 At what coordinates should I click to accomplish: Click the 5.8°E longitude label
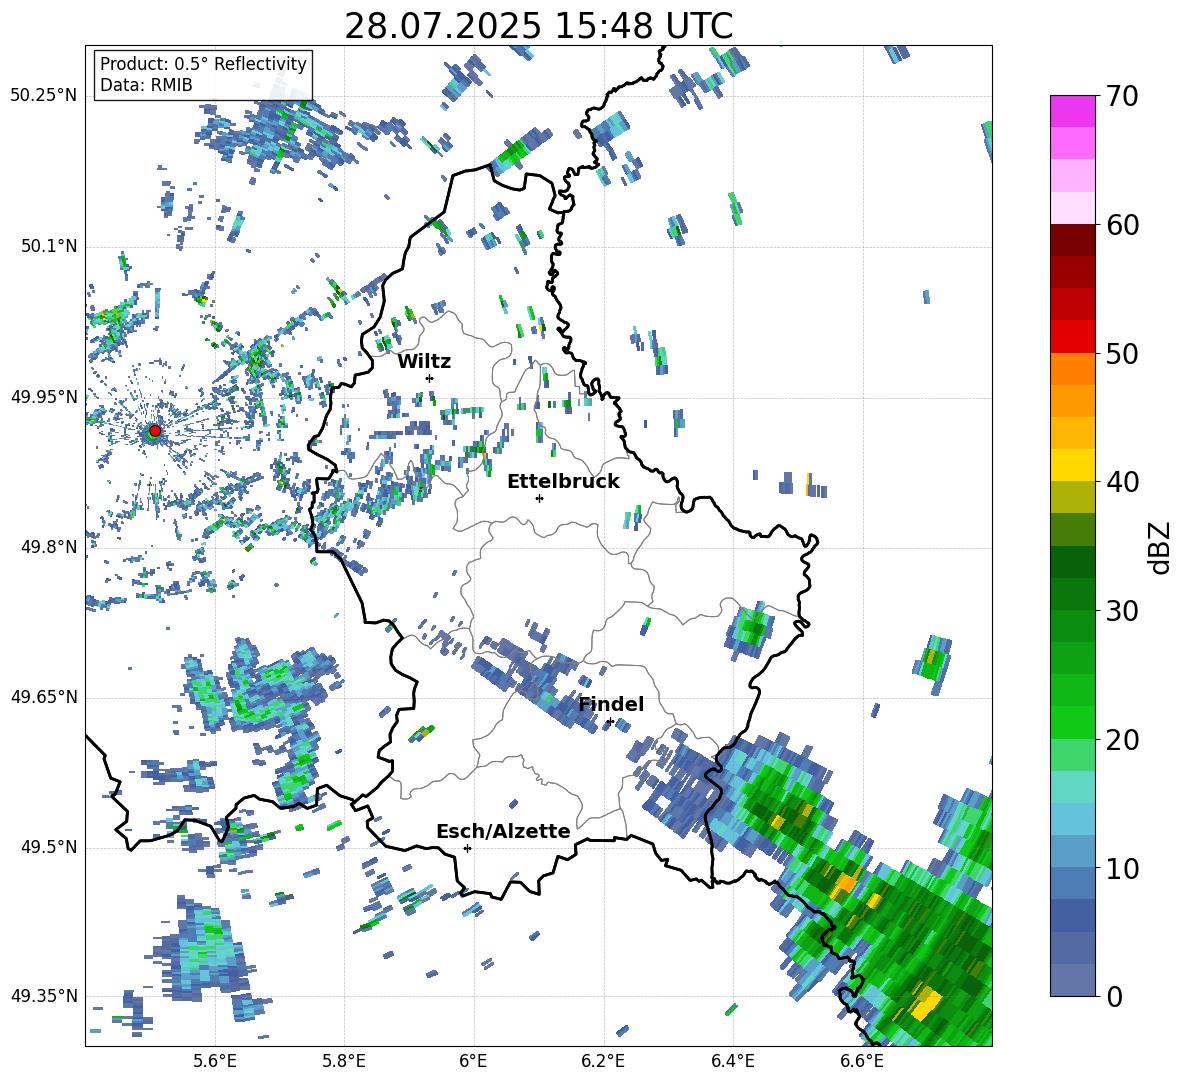[344, 1061]
